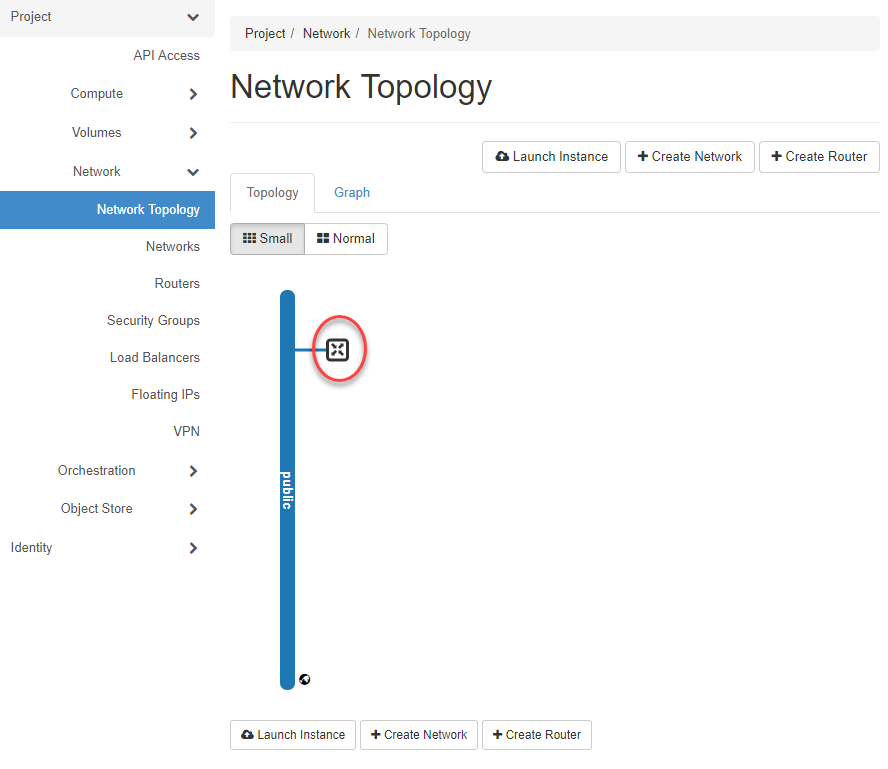Switch to Normal topology view
The width and height of the screenshot is (888, 769).
(346, 239)
